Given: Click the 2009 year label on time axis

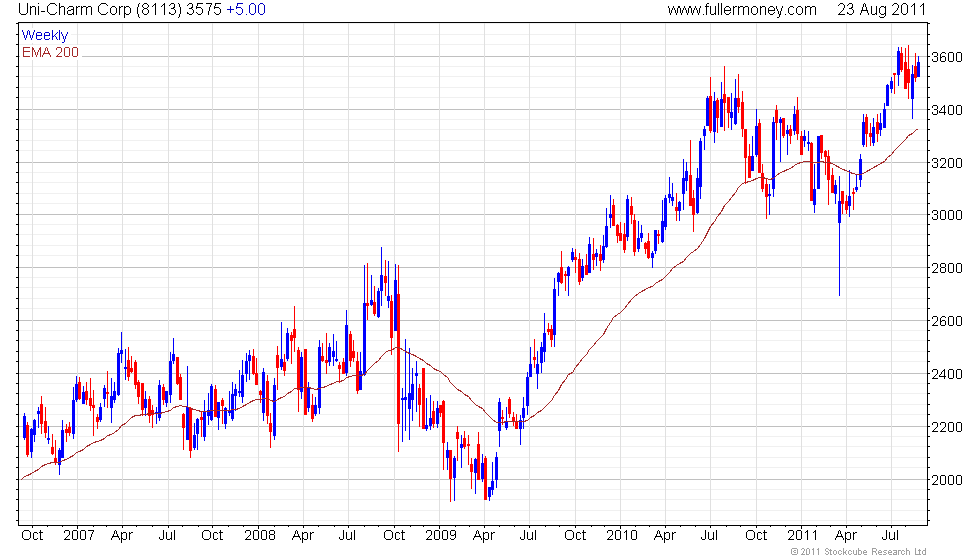Looking at the screenshot, I should click(x=441, y=536).
